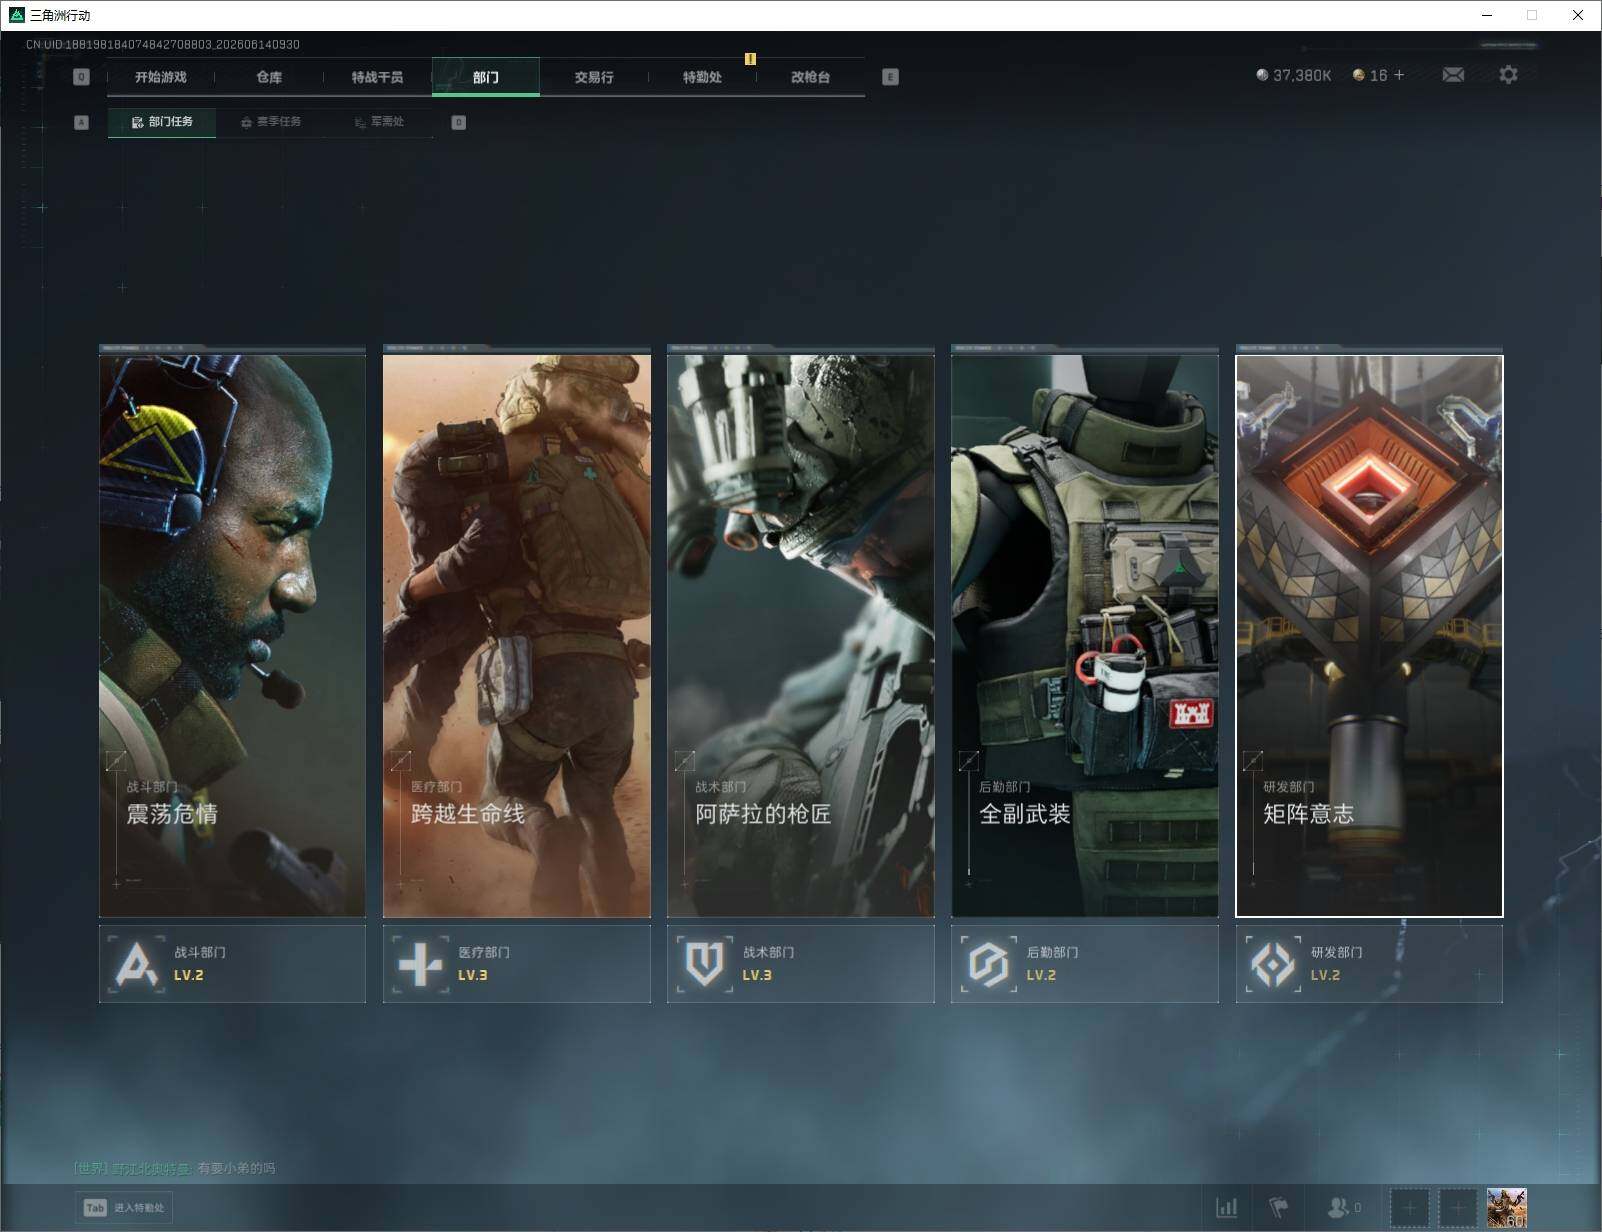
Task: Open the 跨越生命线 mission card
Action: (x=516, y=636)
